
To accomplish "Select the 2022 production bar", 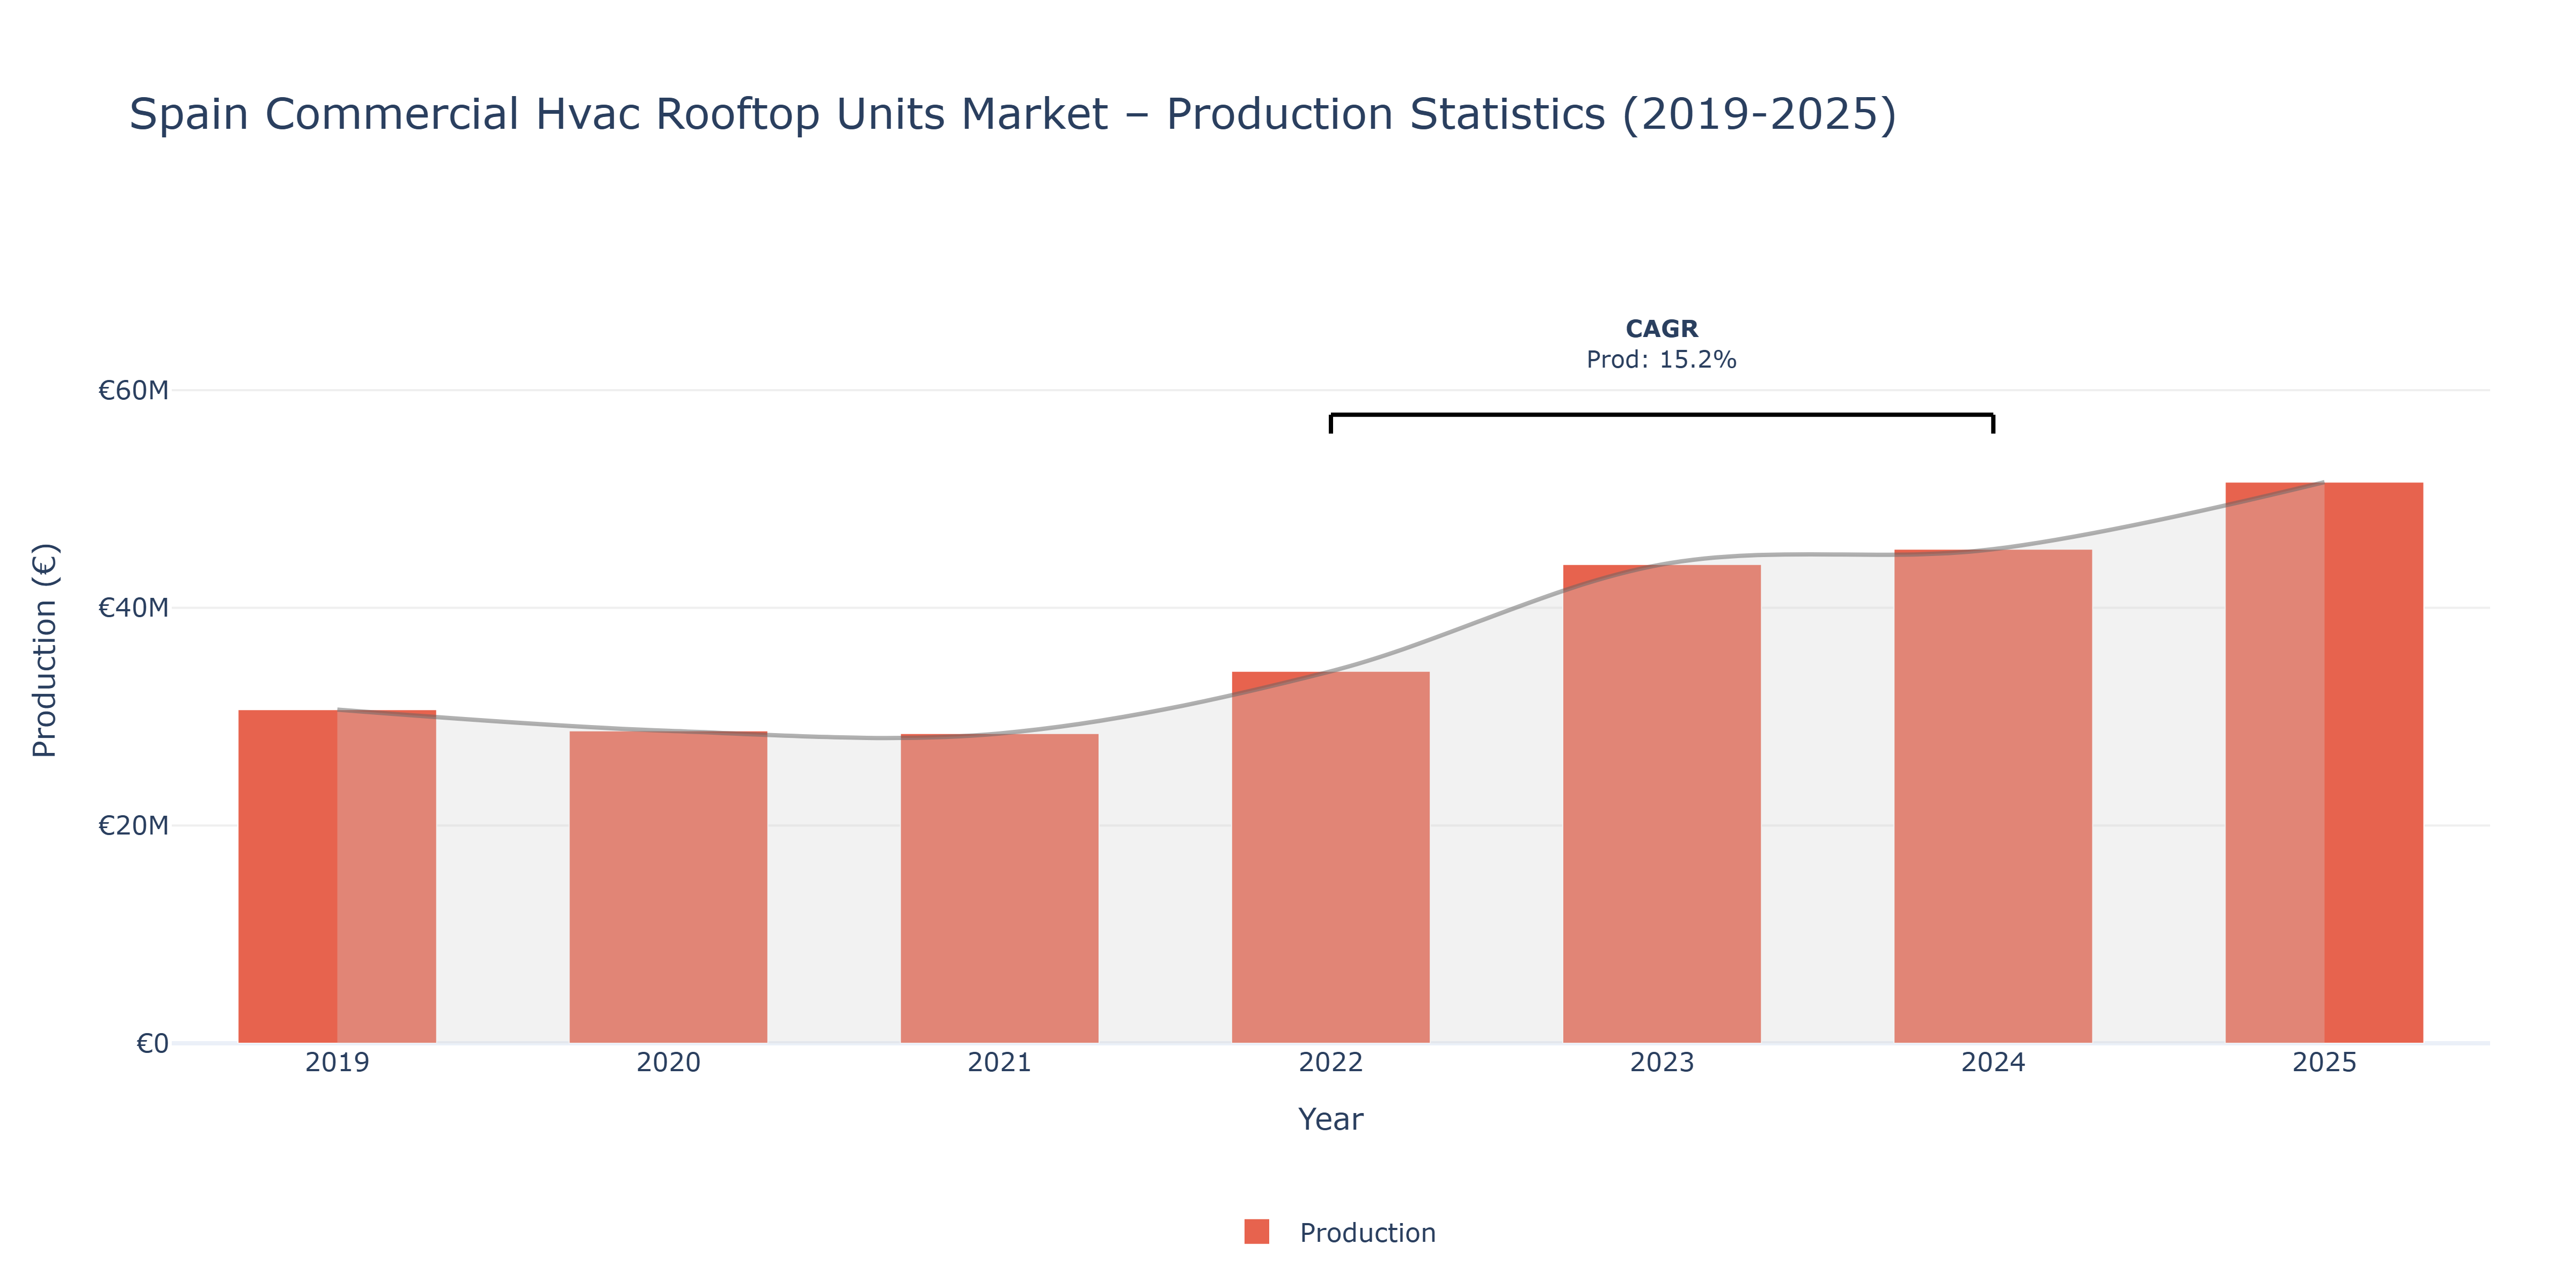I will coord(1330,857).
